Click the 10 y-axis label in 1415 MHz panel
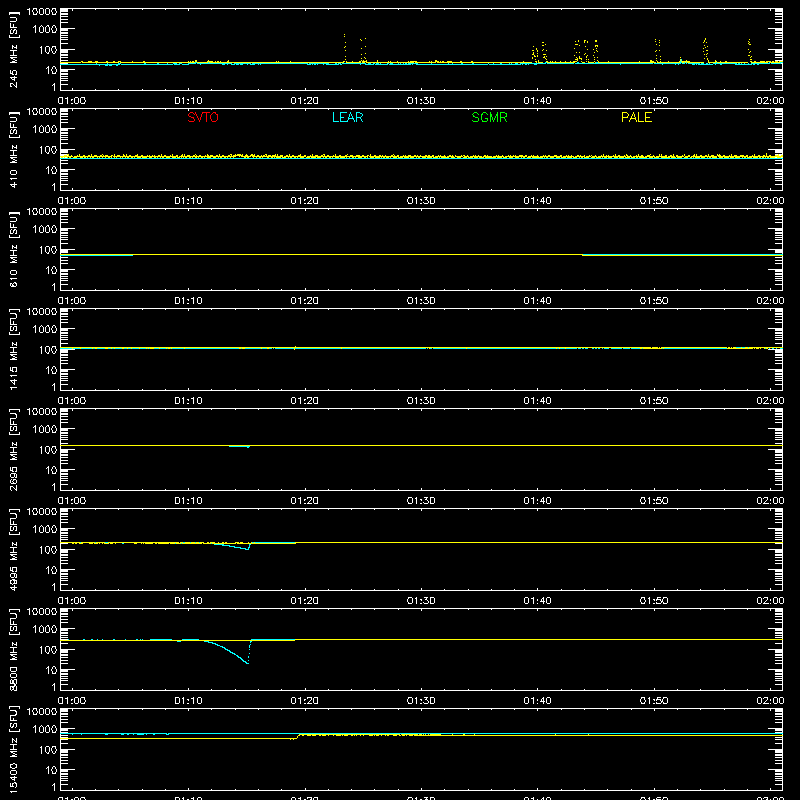800x800 pixels. coord(51,370)
